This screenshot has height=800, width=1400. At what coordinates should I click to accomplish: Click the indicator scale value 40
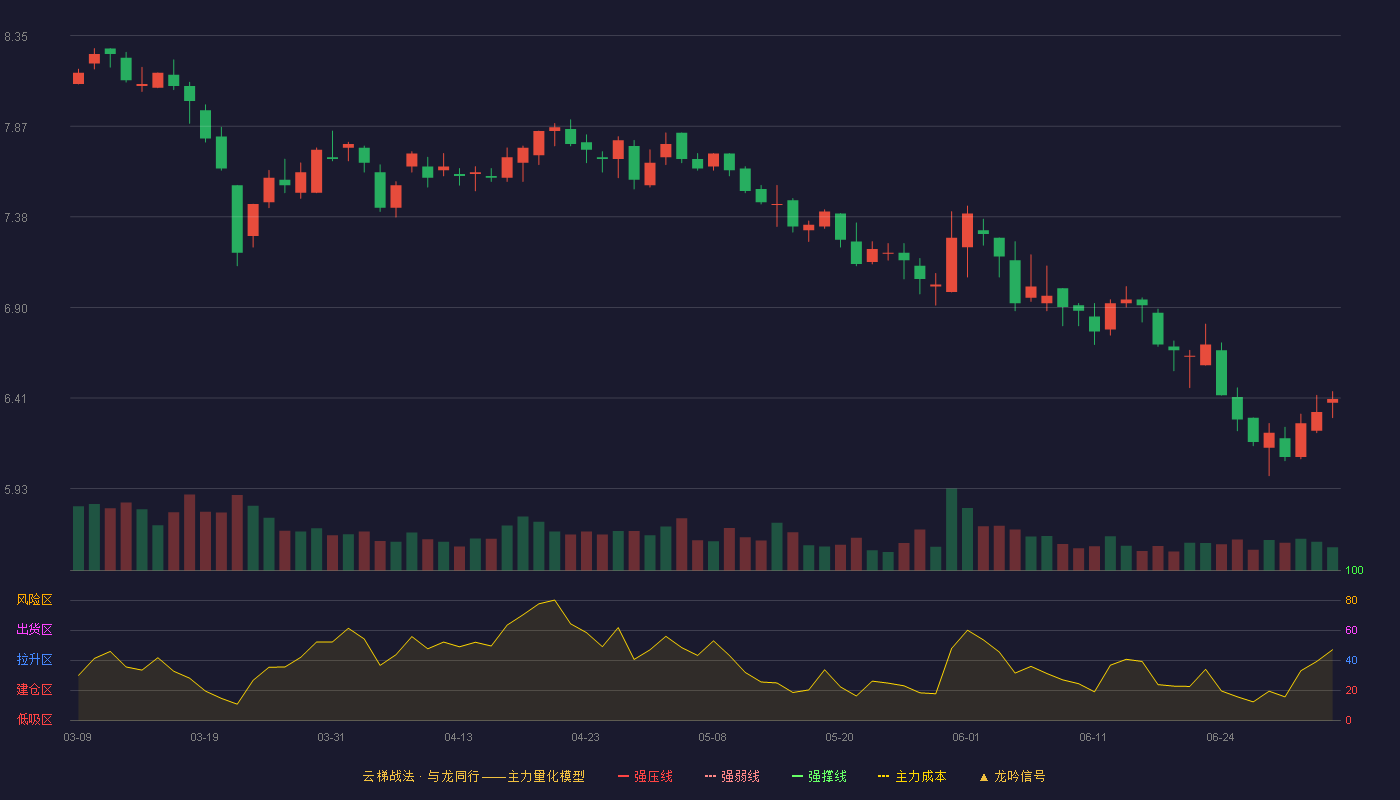point(1351,660)
